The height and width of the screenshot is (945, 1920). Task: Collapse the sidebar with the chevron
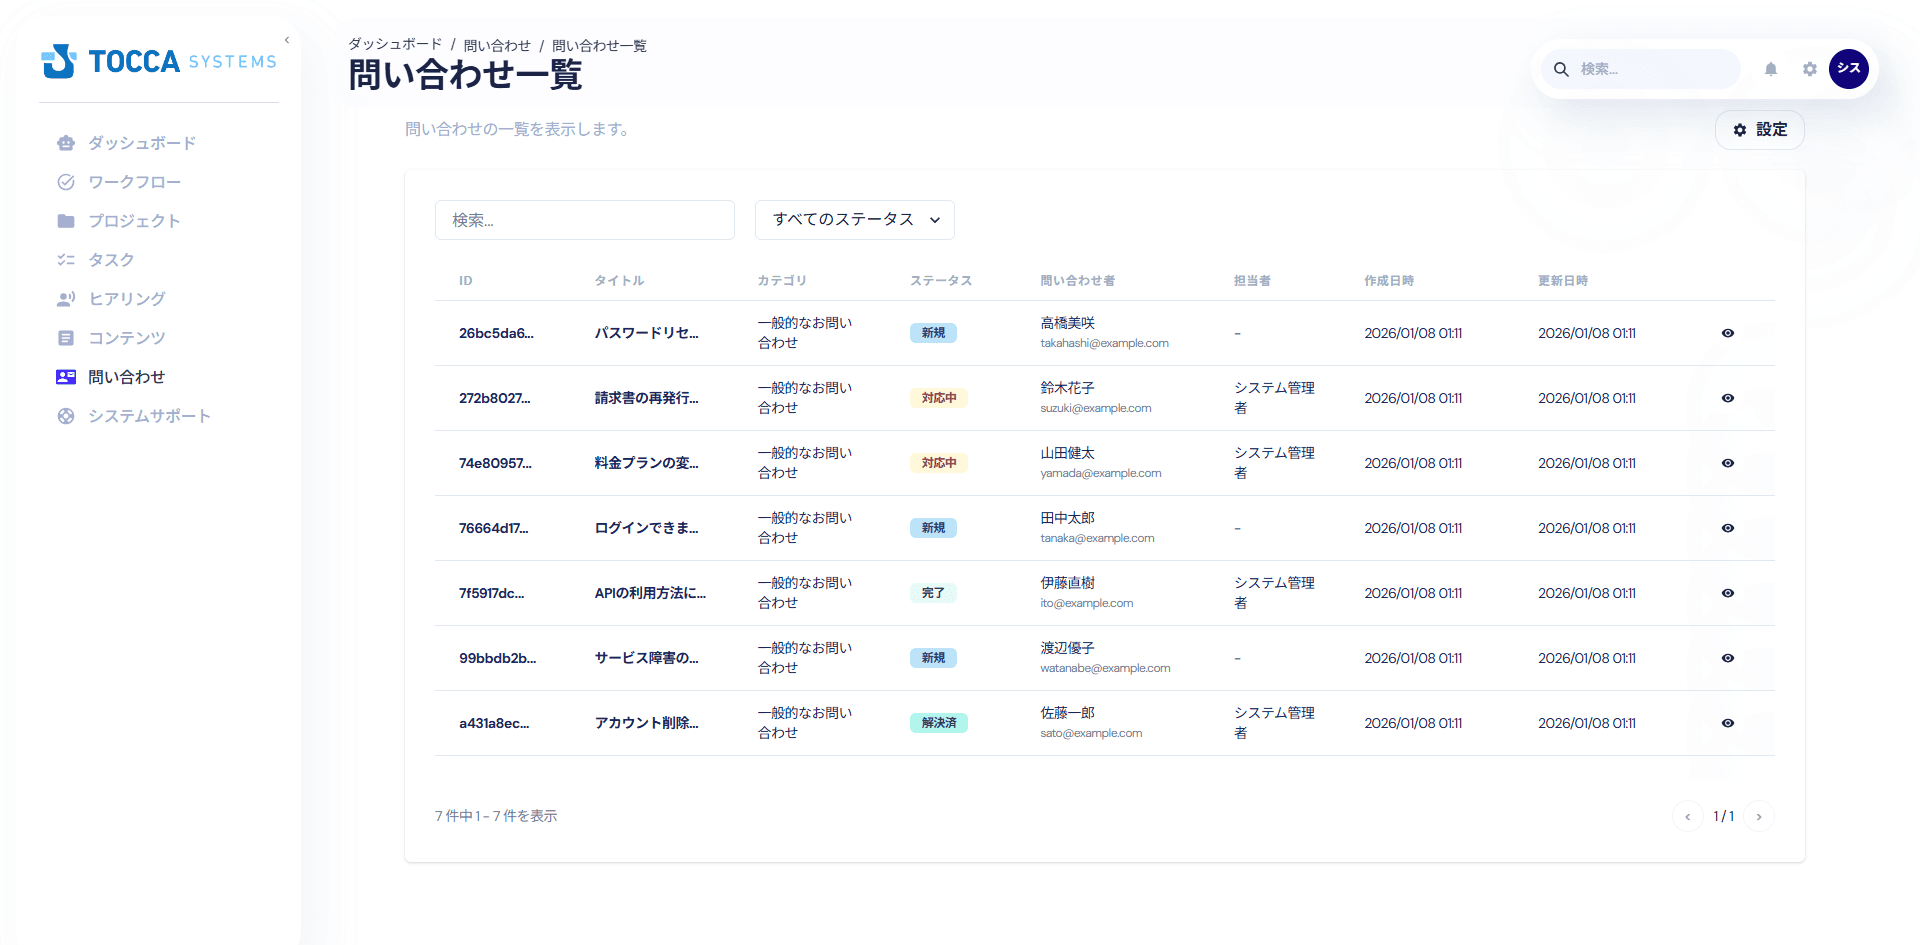click(287, 39)
